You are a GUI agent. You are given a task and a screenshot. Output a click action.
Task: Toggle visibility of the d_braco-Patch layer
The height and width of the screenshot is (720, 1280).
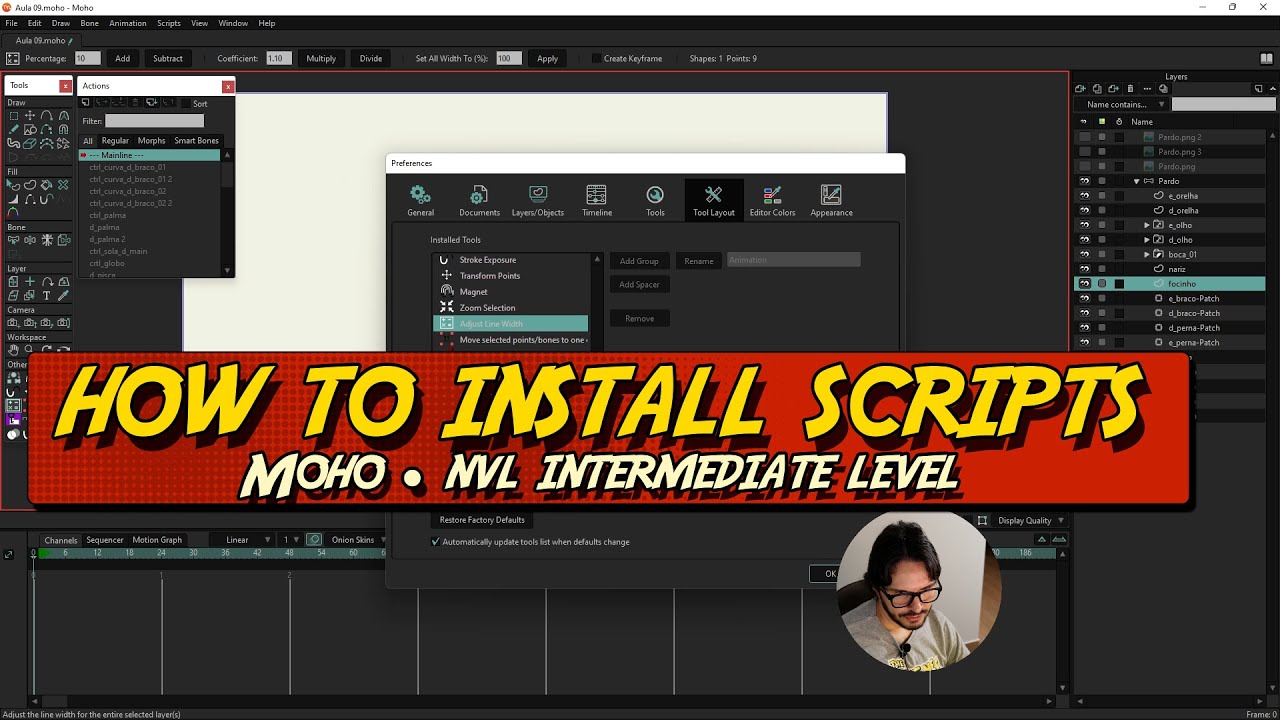(x=1084, y=313)
